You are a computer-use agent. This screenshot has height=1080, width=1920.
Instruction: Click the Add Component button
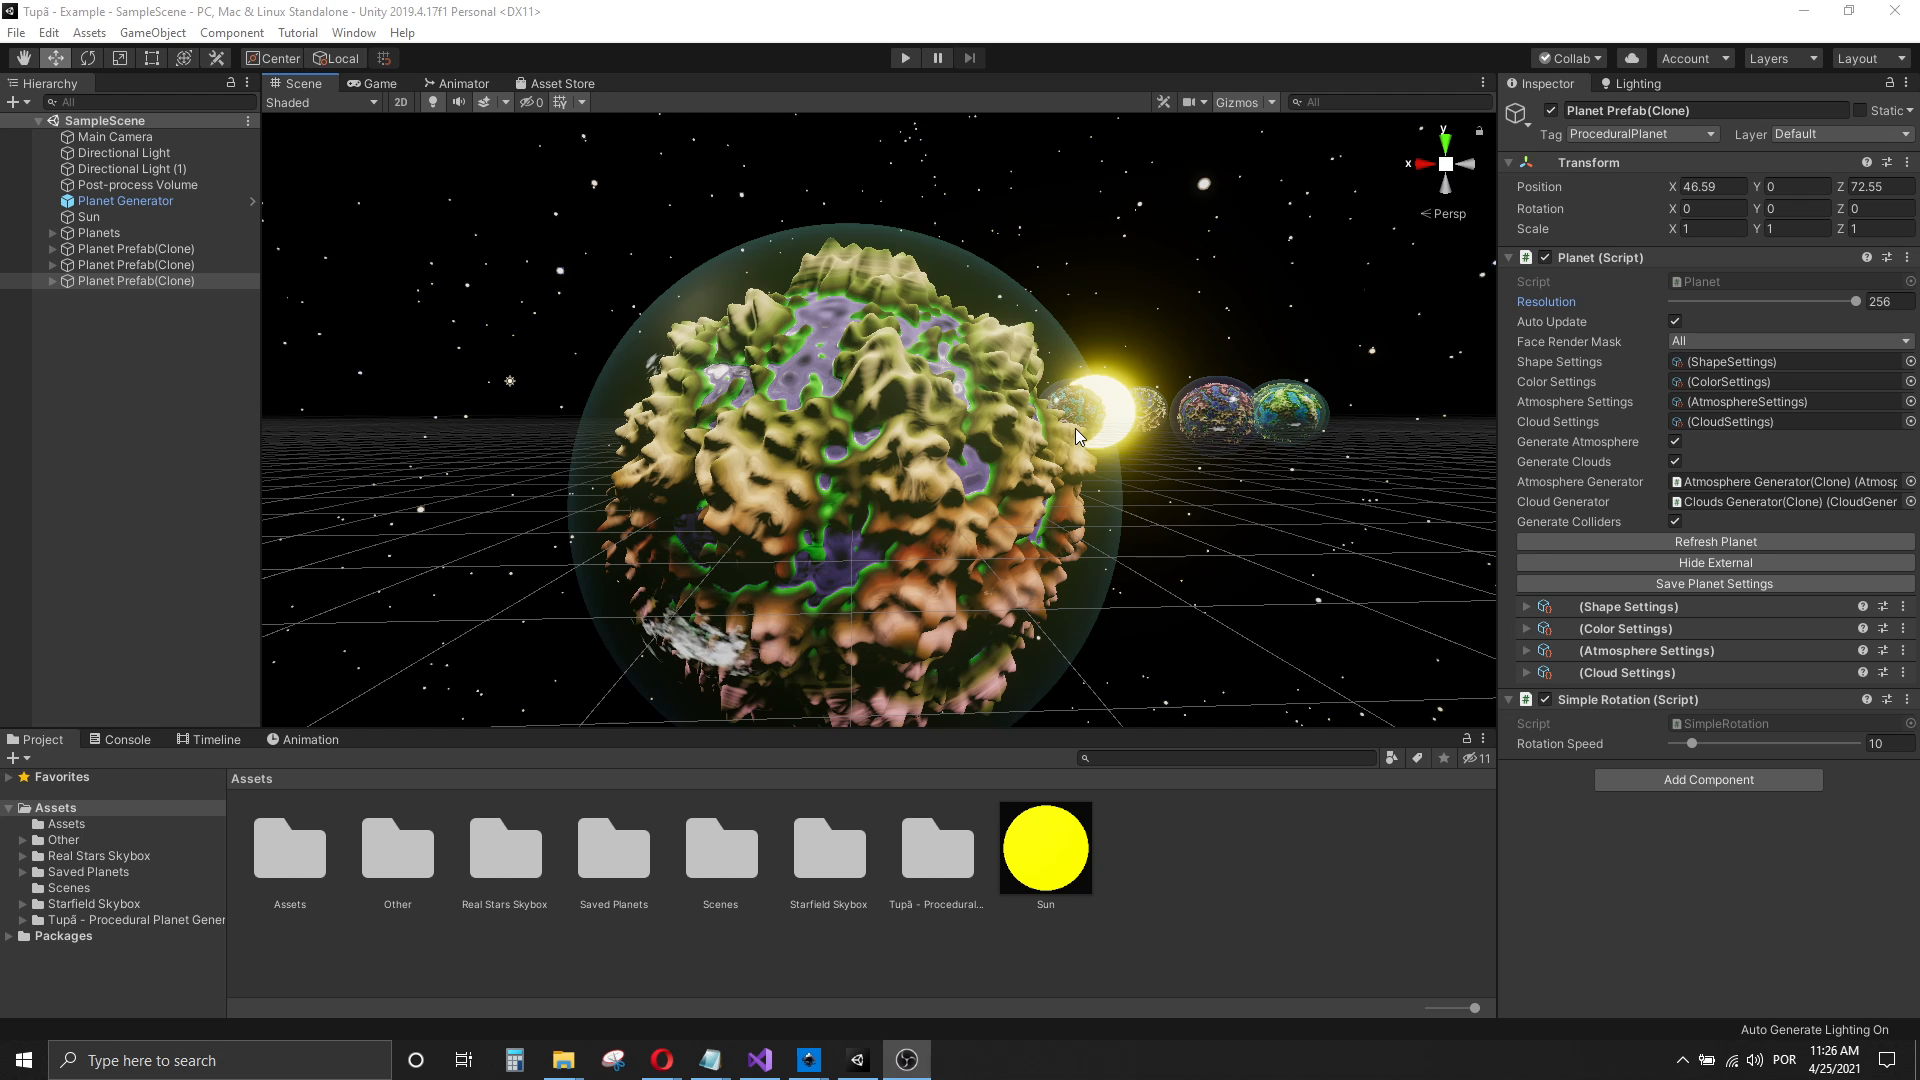tap(1708, 779)
